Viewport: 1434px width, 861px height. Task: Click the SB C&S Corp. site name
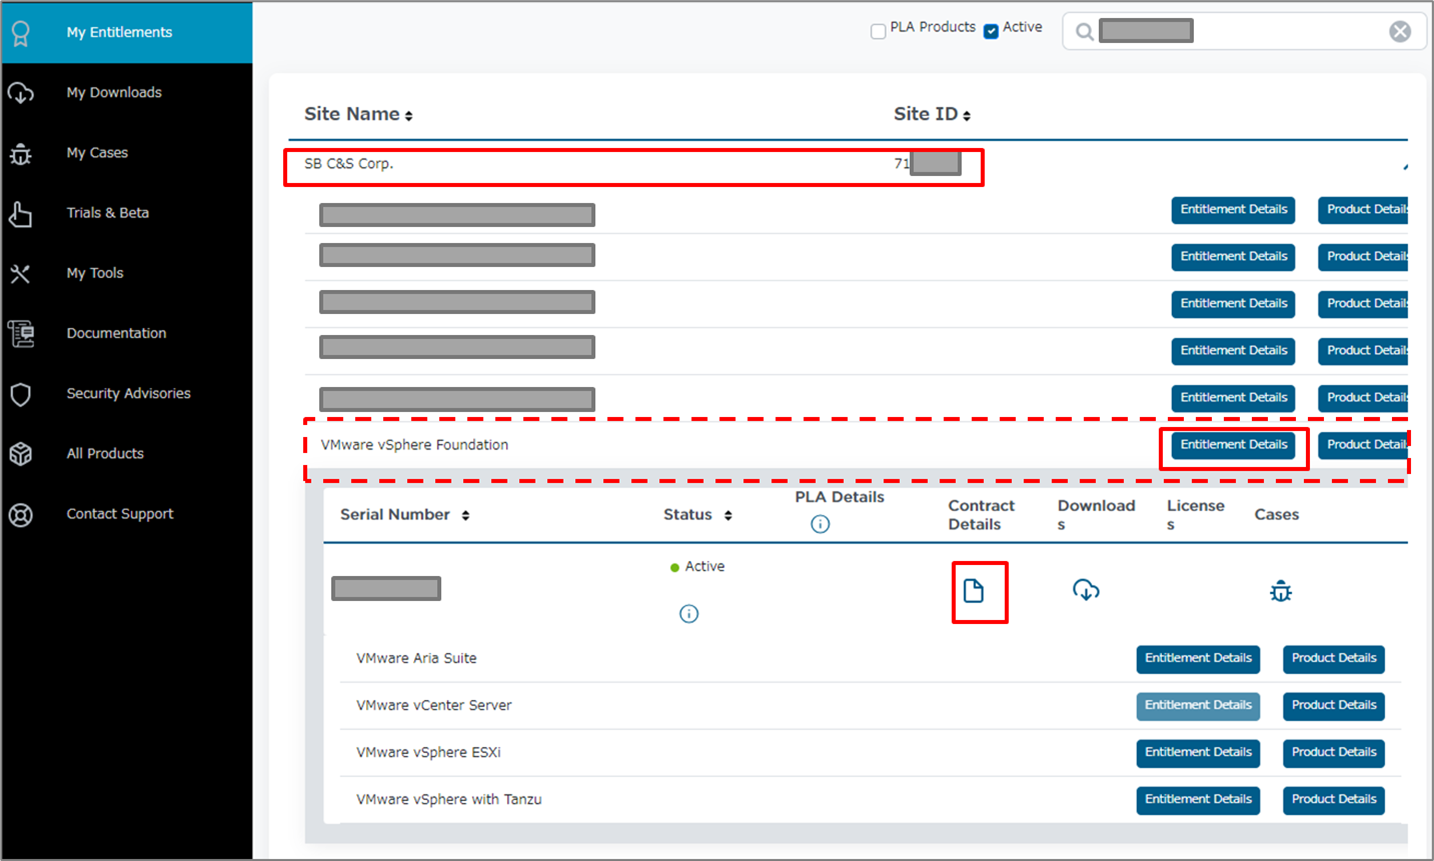(349, 164)
